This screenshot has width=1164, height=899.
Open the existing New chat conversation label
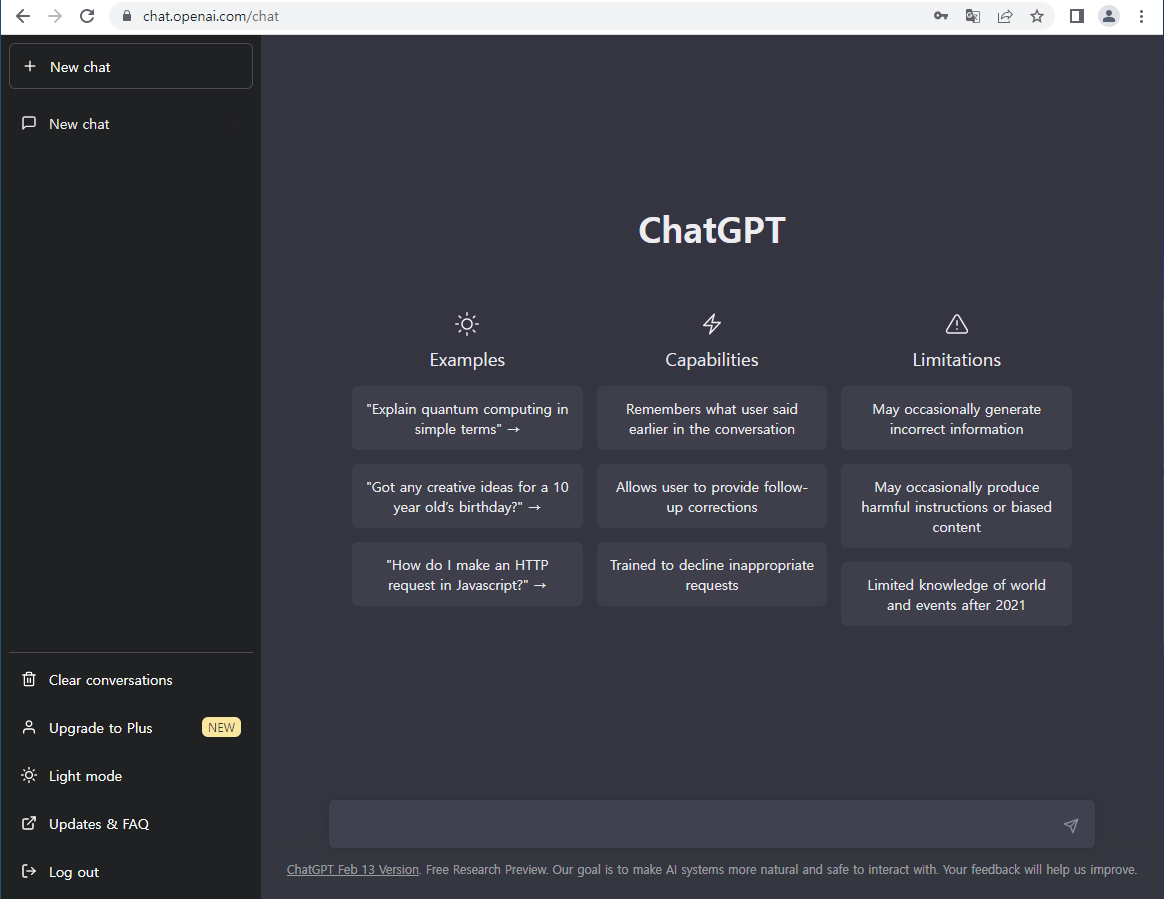79,124
